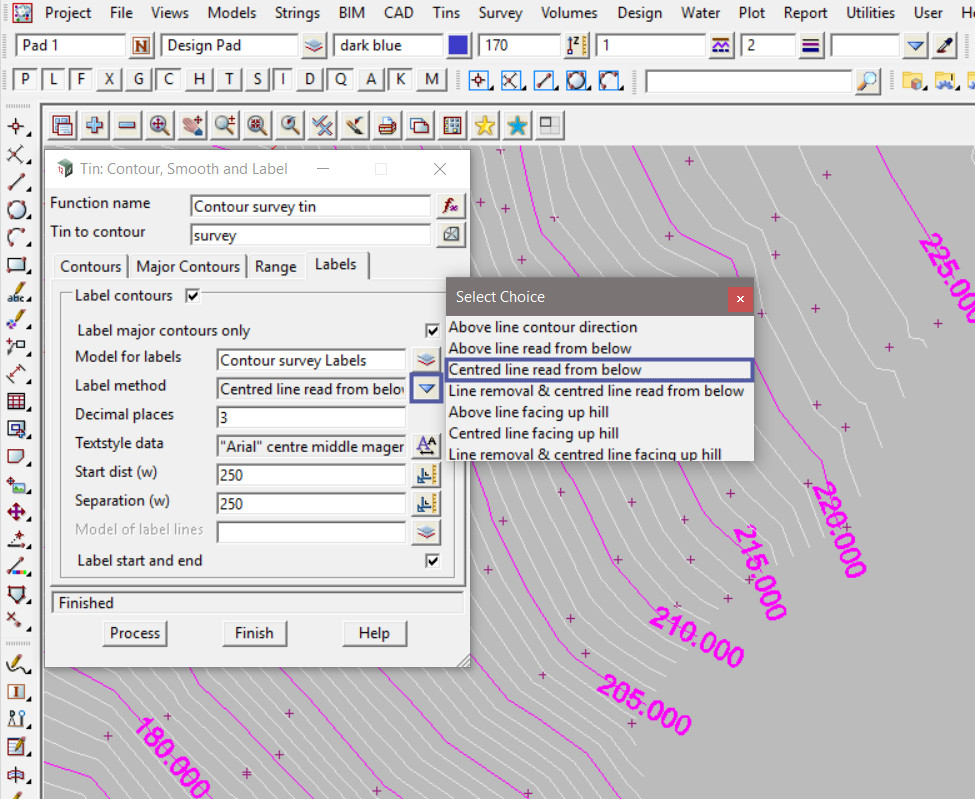
Task: Click the measure icon beside Start dist
Action: click(x=427, y=474)
